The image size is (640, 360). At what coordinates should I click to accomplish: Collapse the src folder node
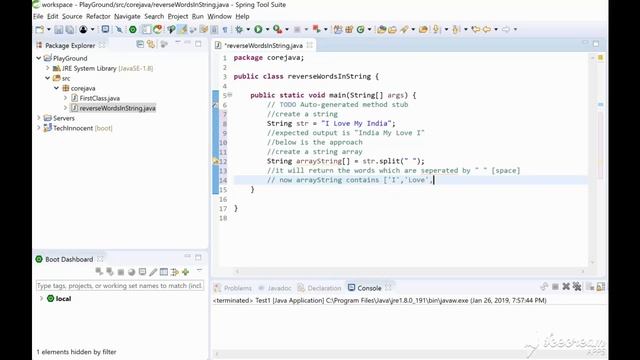(48, 78)
